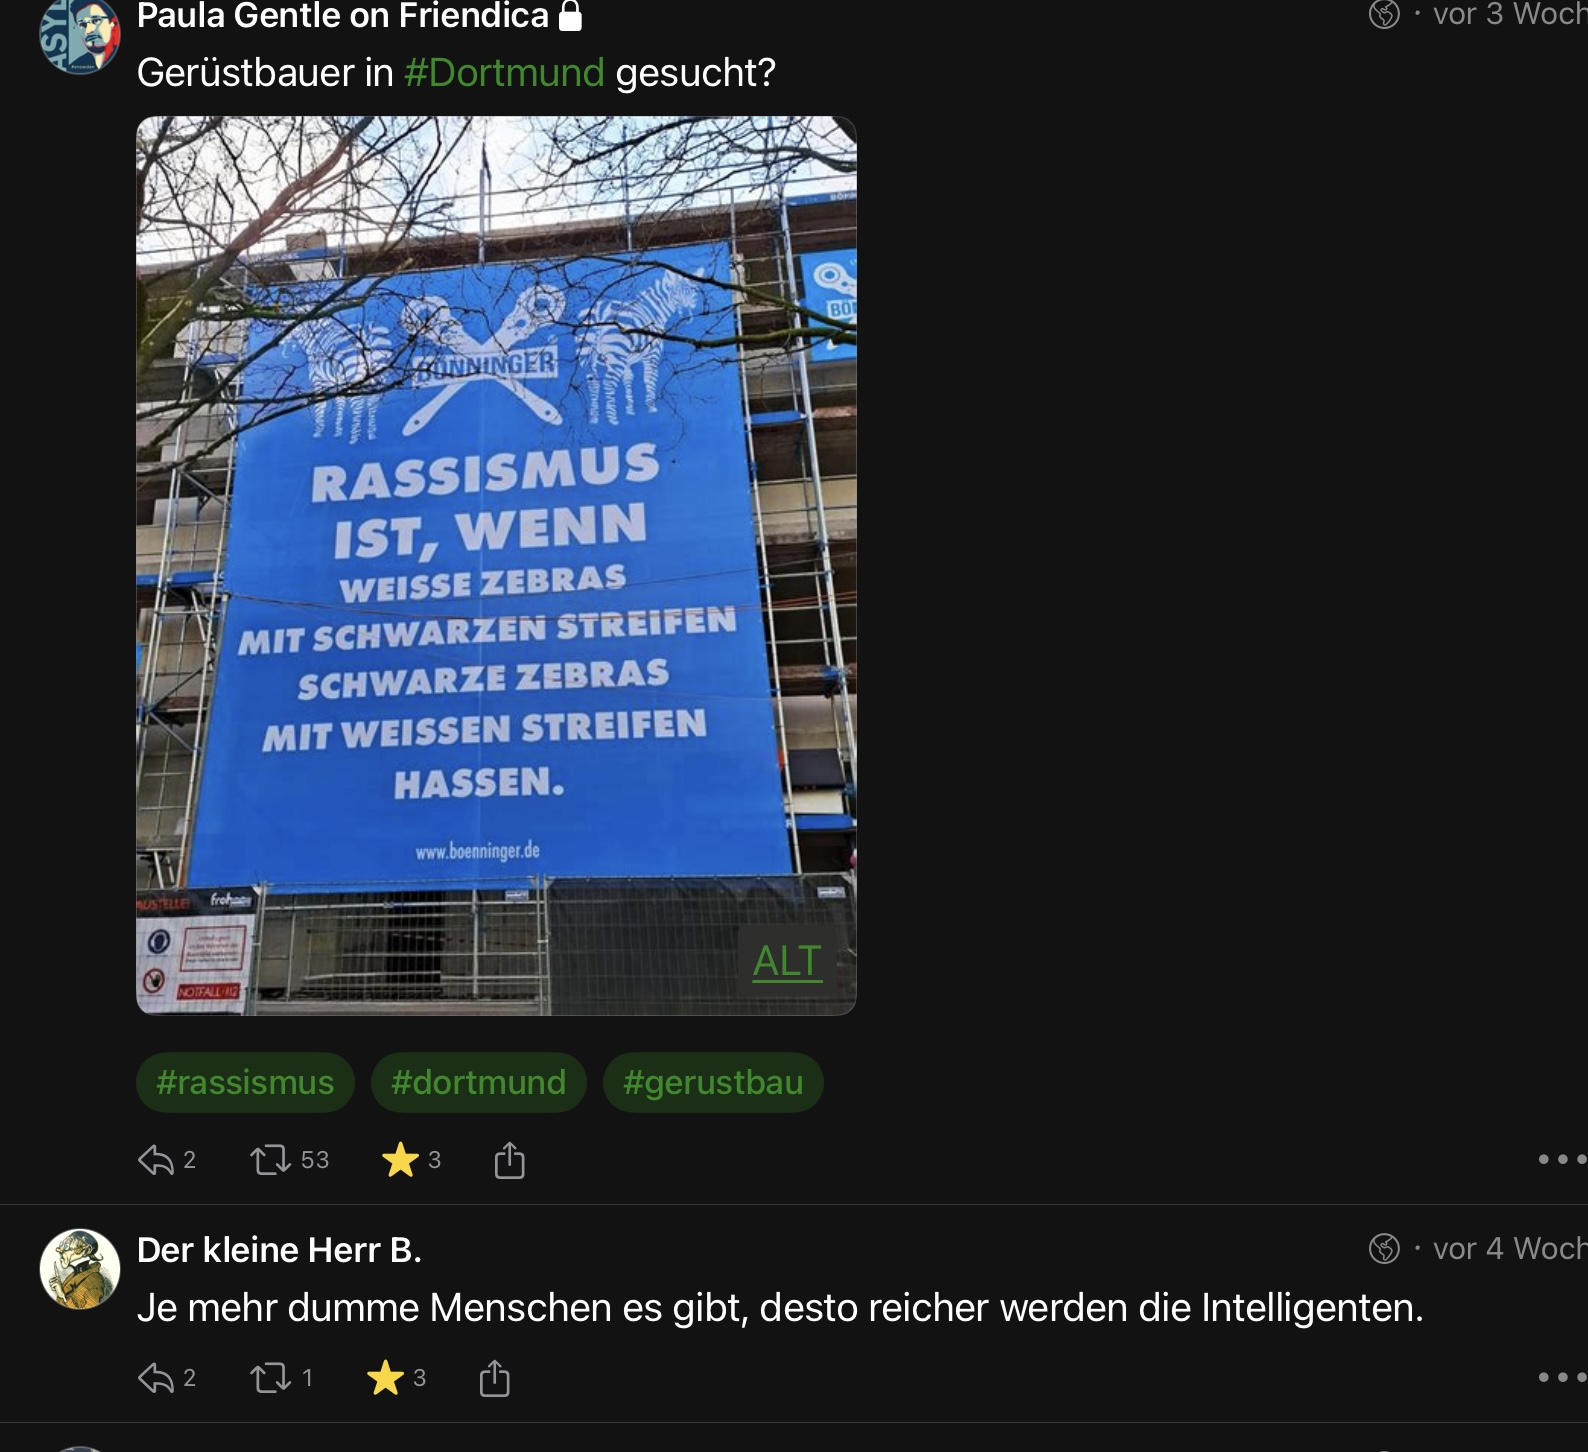
Task: Open the #rassismus hashtag pill
Action: [245, 1082]
